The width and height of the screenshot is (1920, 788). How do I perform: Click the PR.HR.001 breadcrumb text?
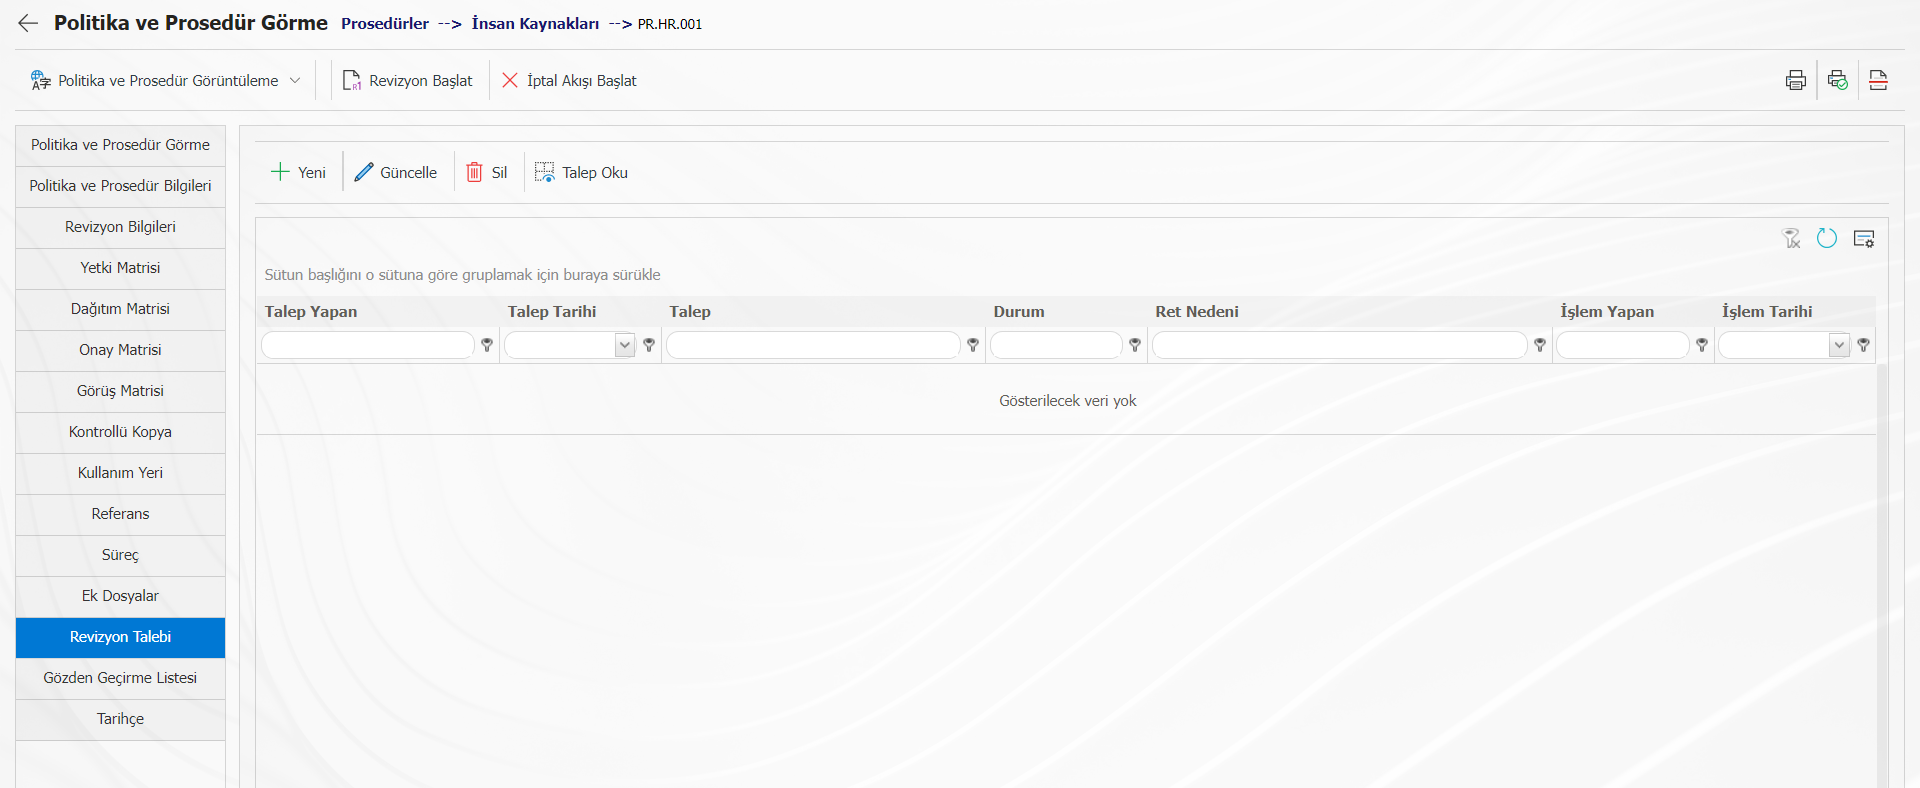(x=670, y=24)
